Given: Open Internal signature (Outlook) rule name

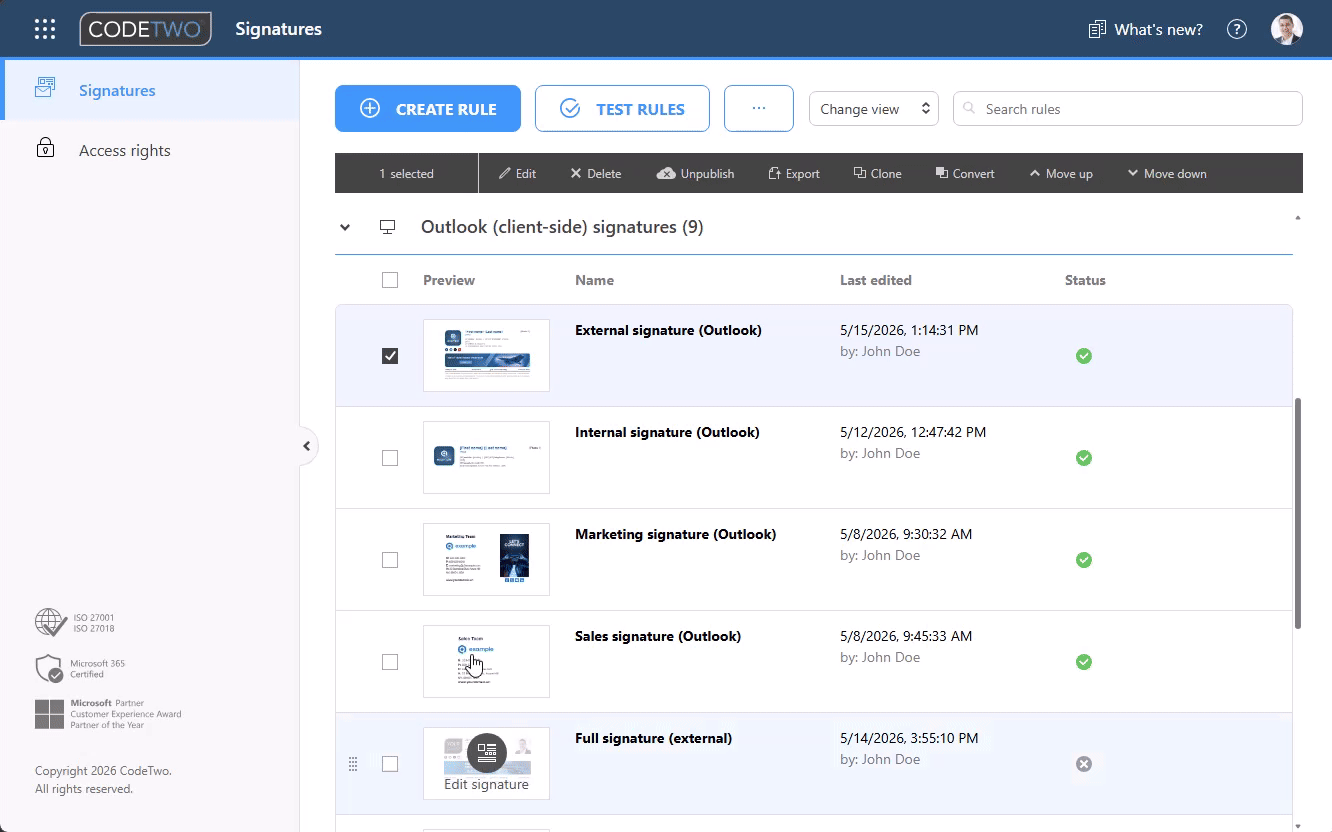Looking at the screenshot, I should coord(667,432).
